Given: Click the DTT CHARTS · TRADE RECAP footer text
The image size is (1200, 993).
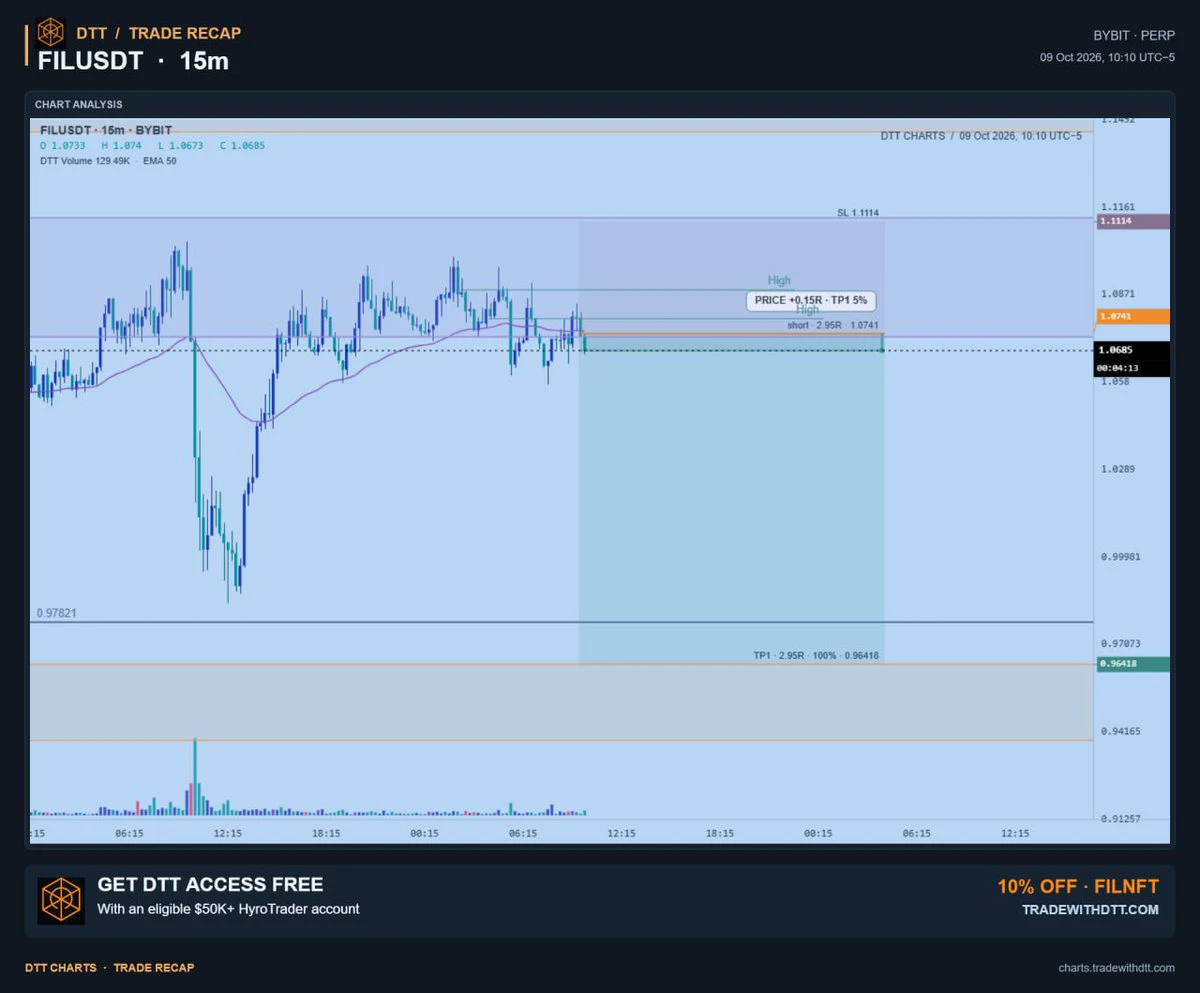Looking at the screenshot, I should coord(110,968).
